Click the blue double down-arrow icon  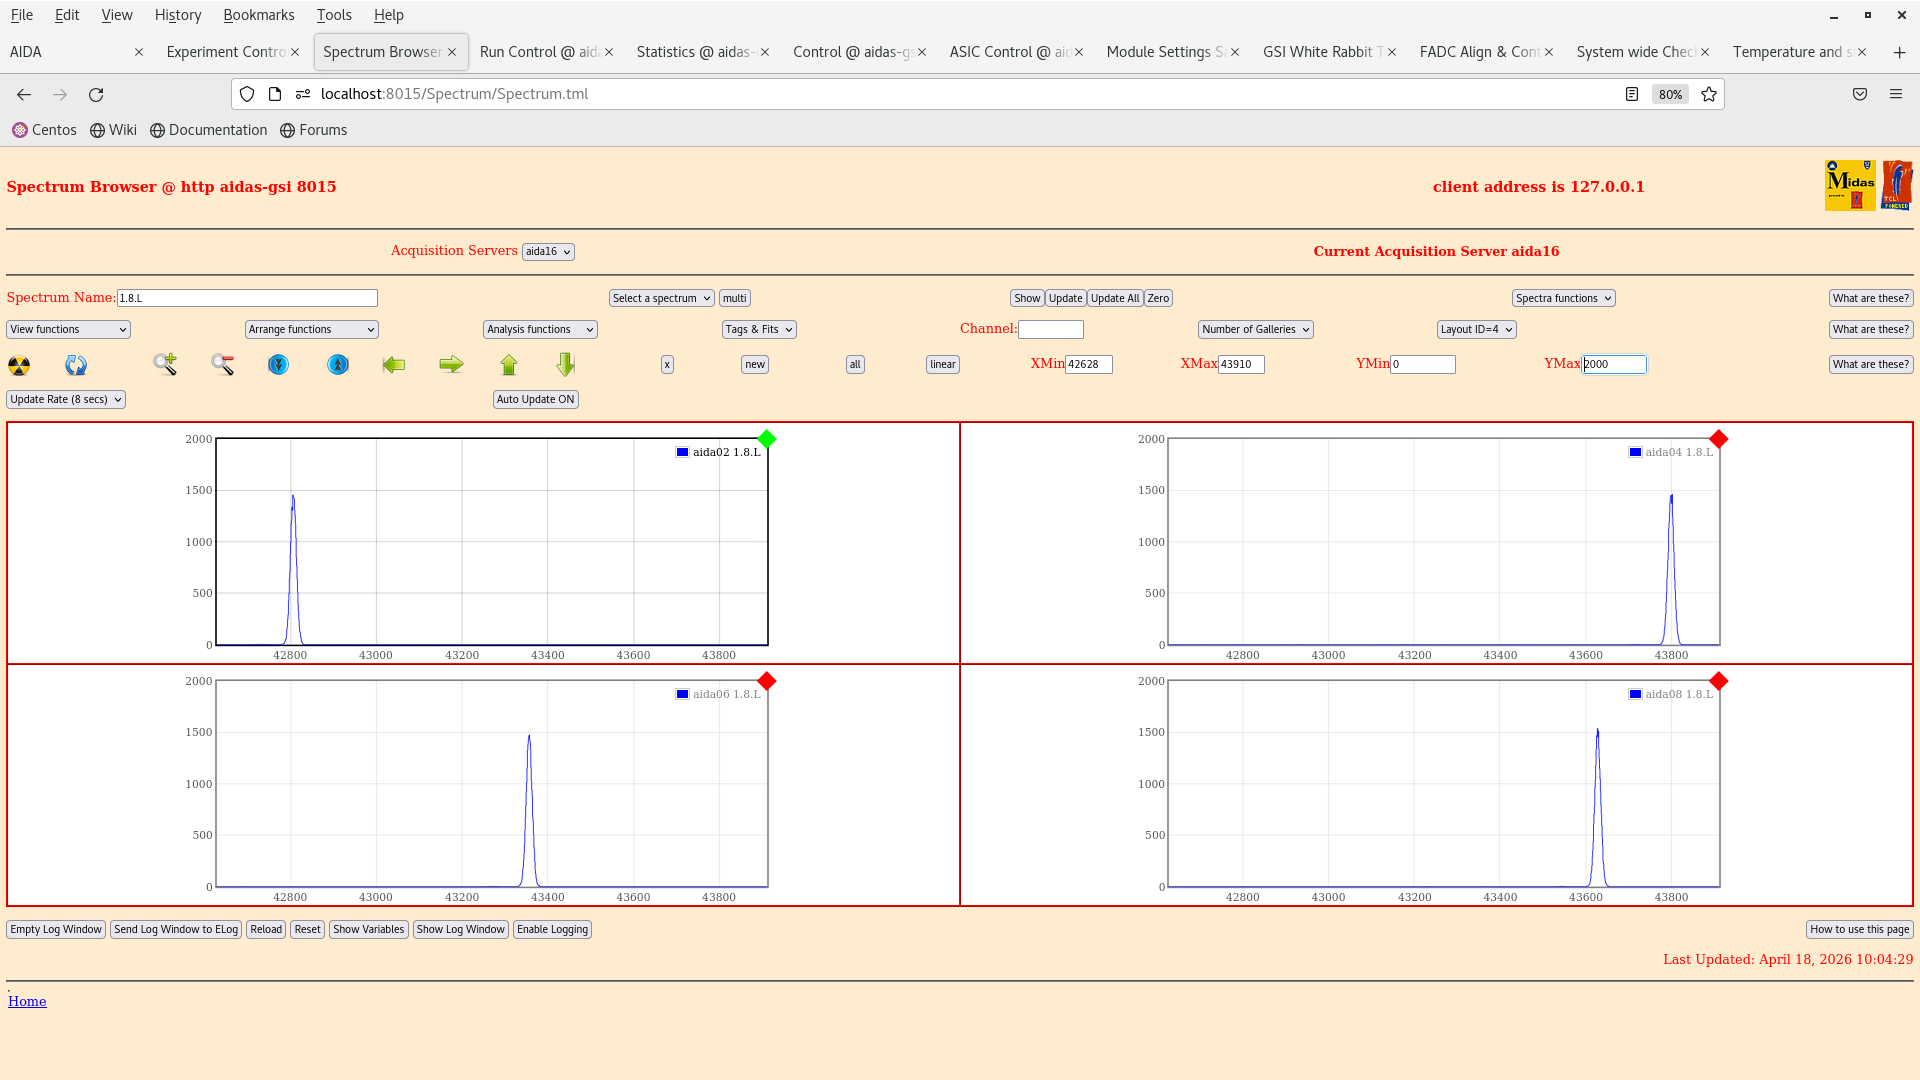[x=278, y=365]
